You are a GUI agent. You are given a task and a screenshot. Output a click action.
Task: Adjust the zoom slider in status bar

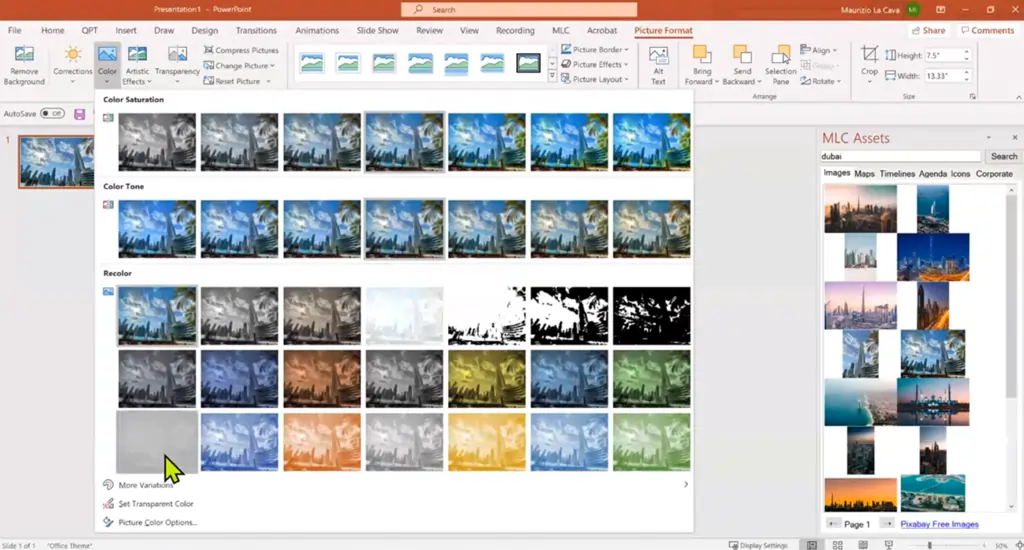point(930,545)
